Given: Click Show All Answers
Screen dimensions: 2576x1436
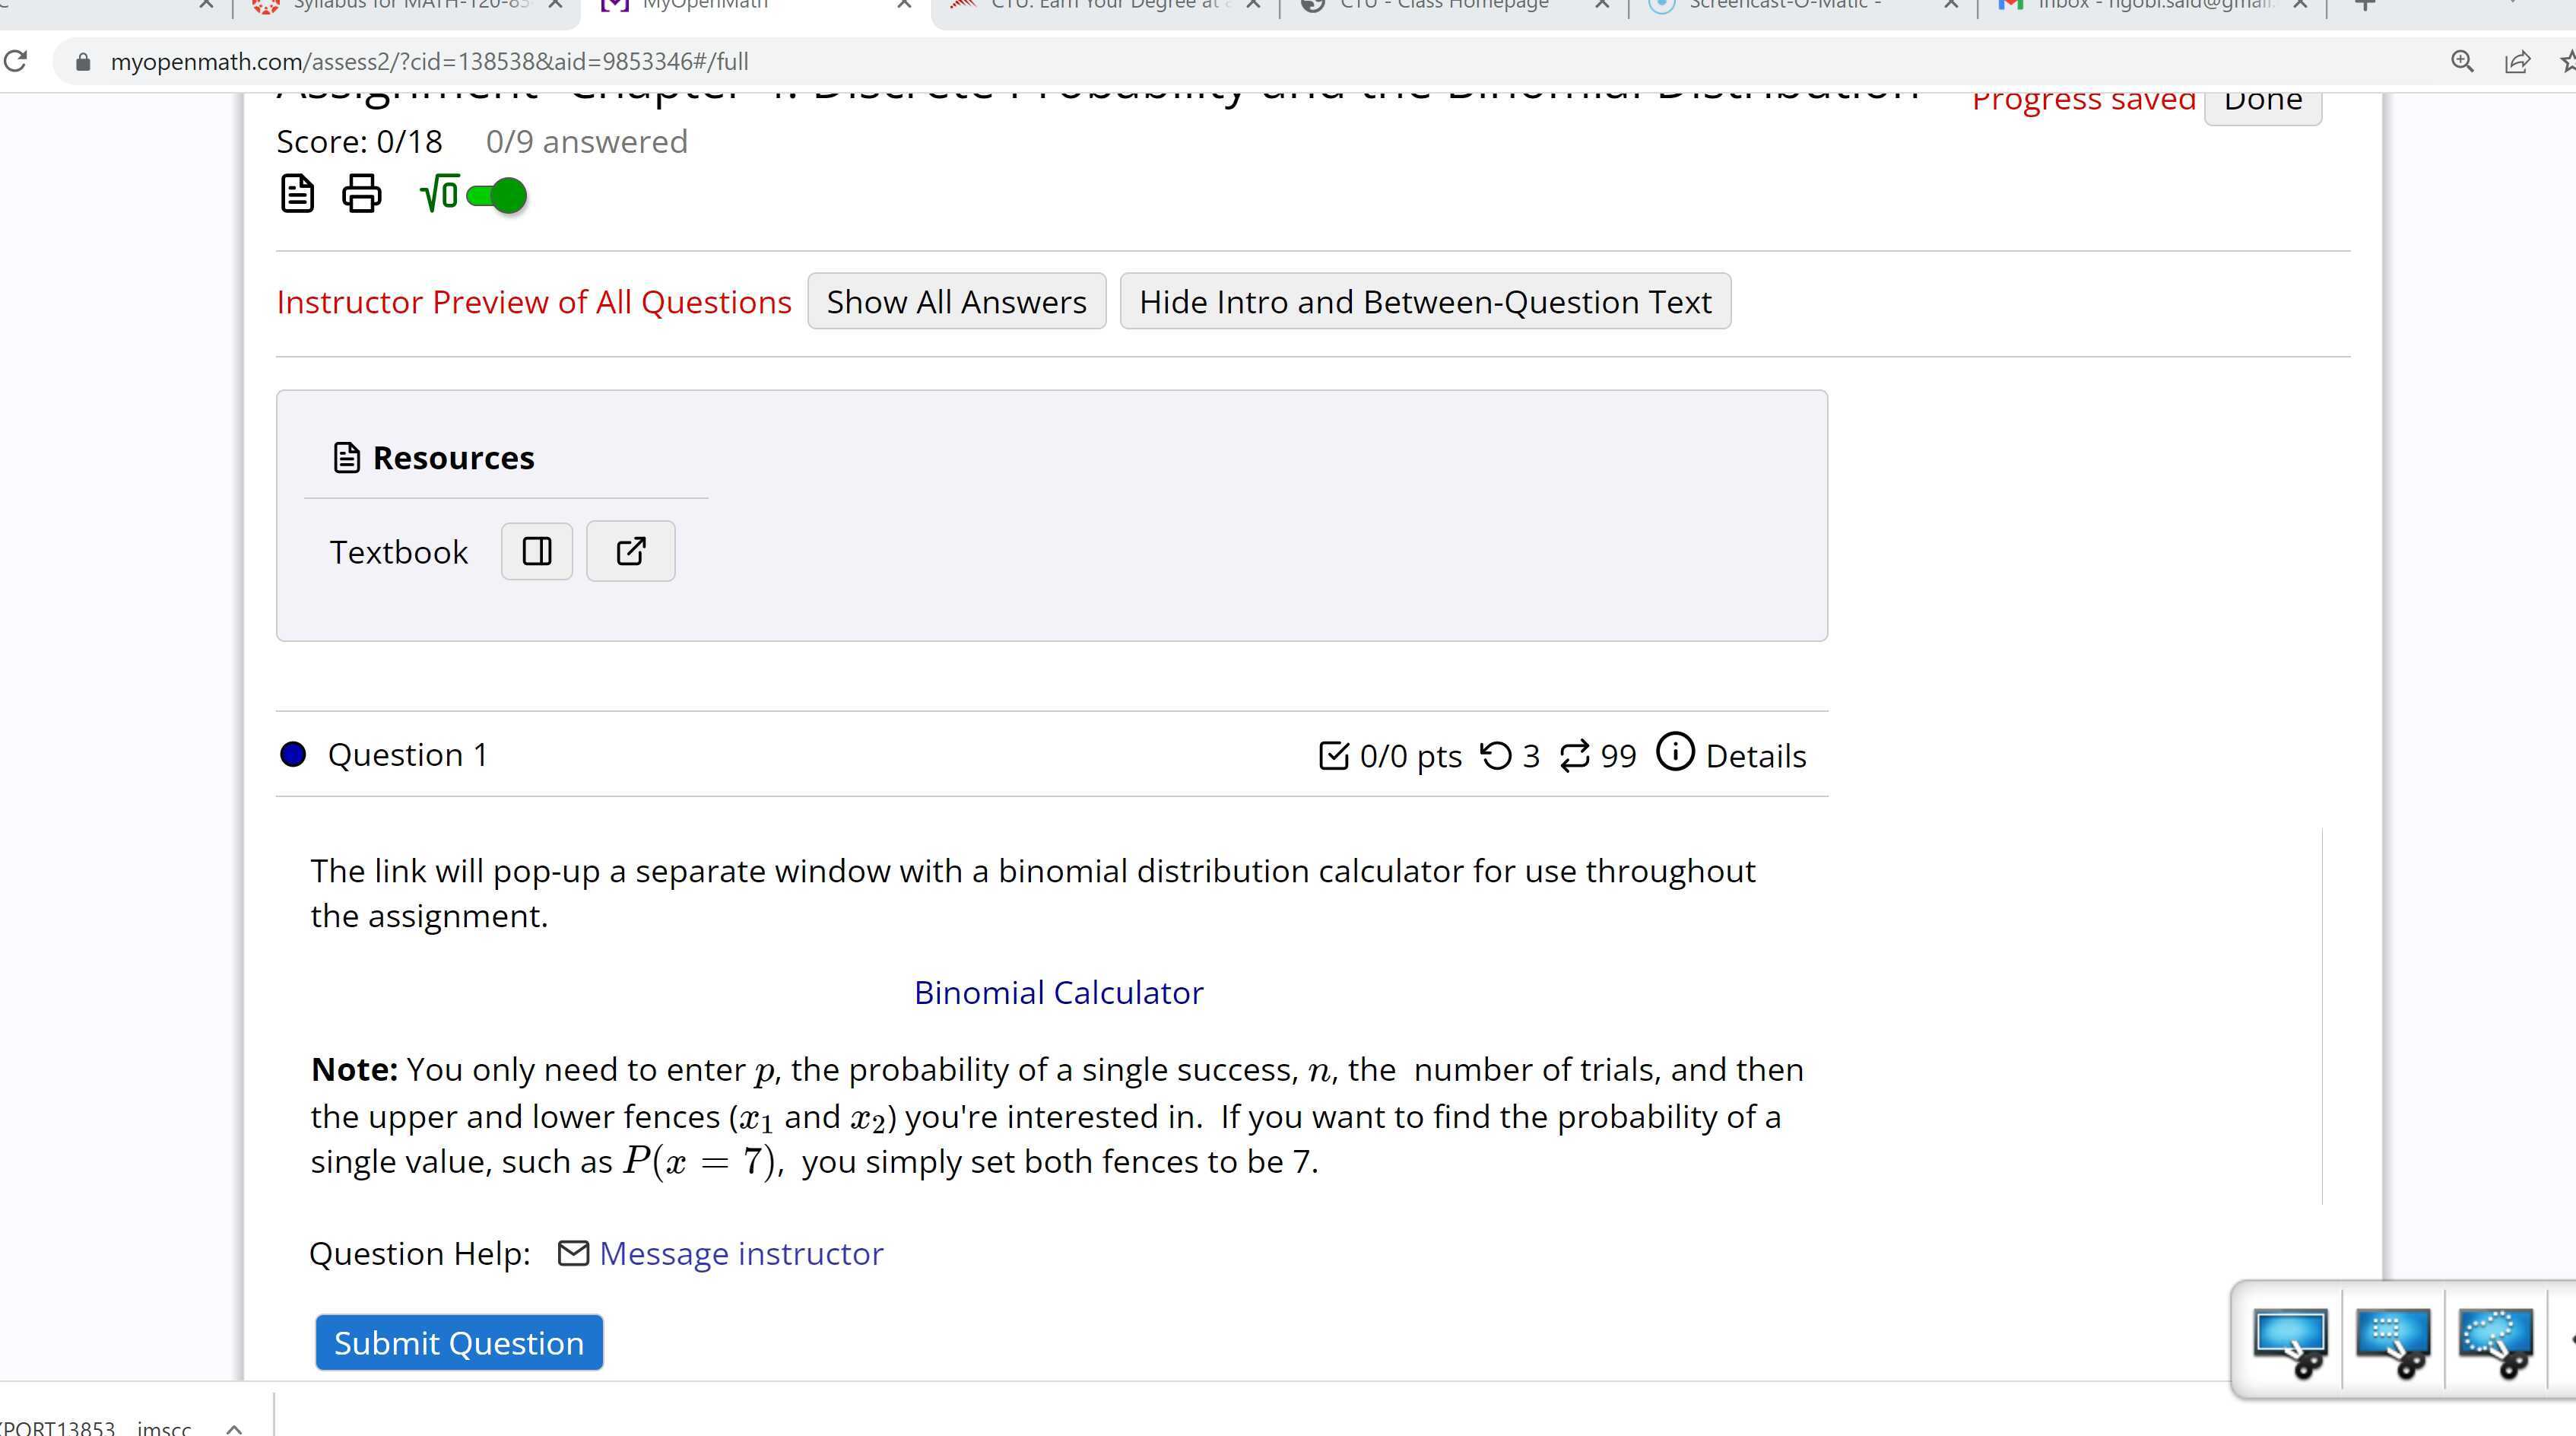Looking at the screenshot, I should [955, 301].
